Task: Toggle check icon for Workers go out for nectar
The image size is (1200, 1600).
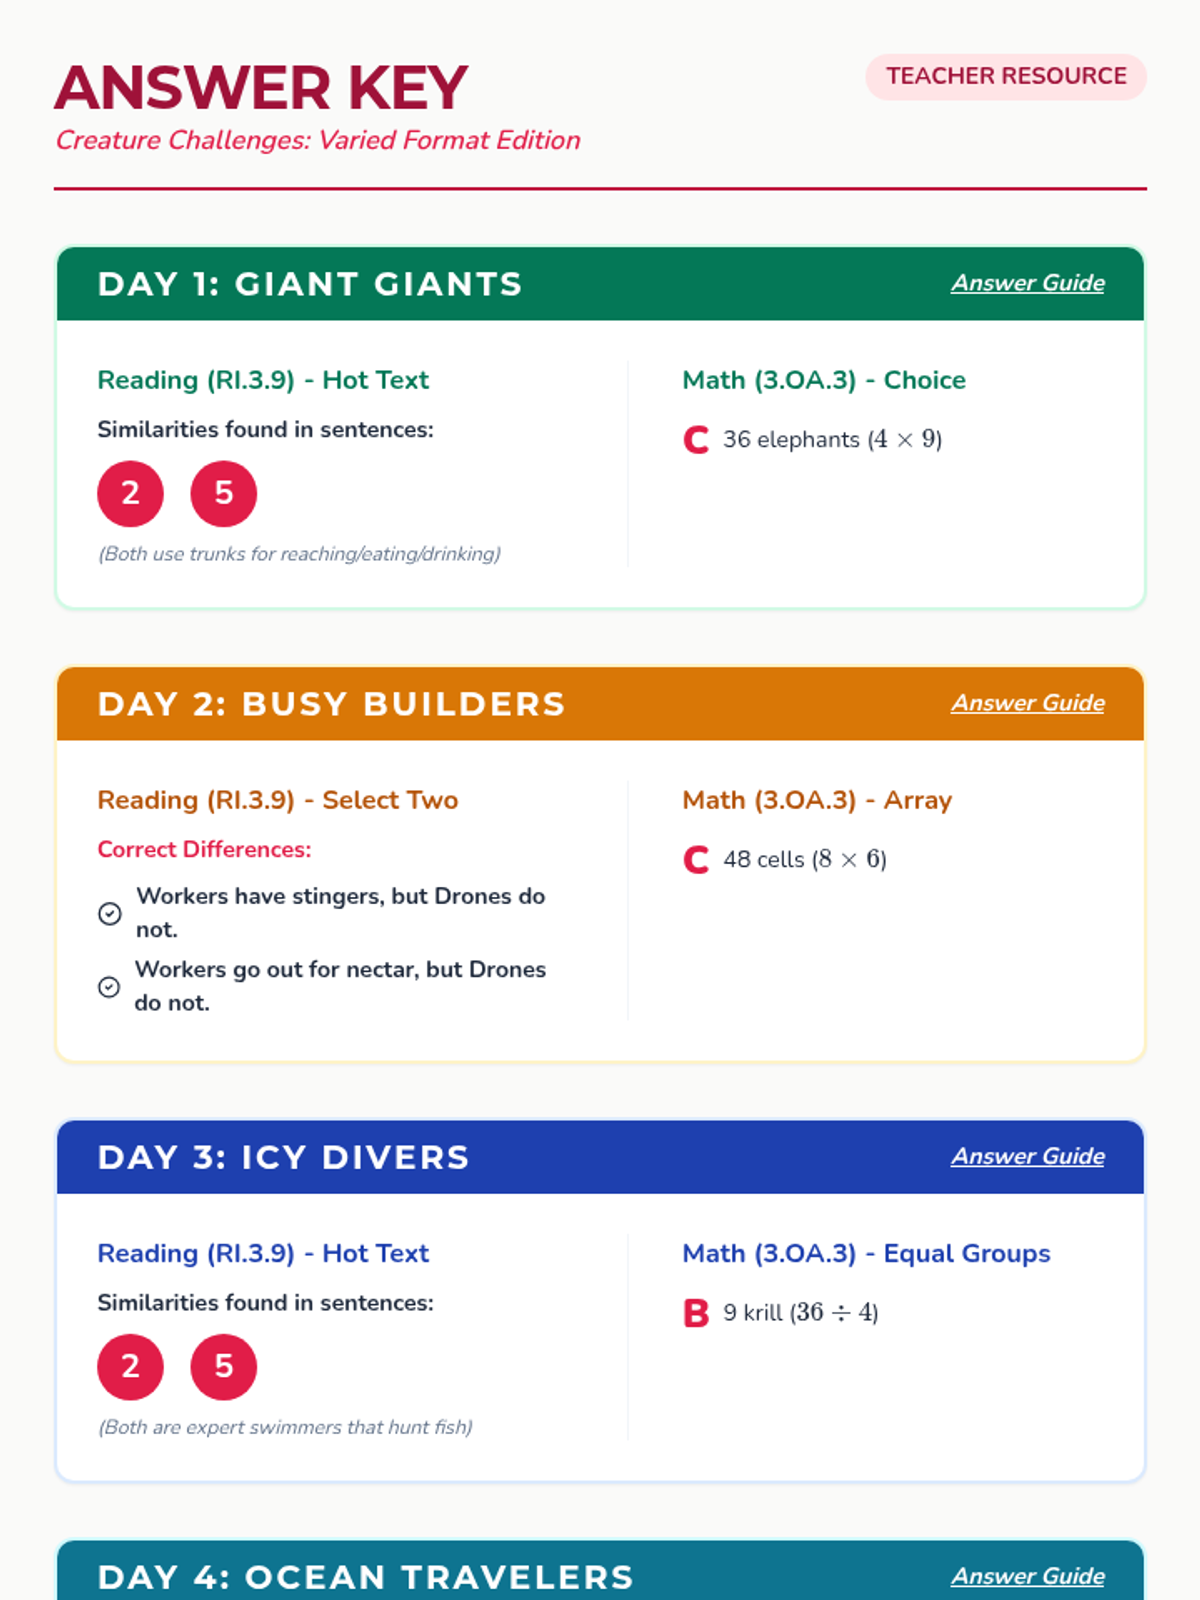Action: [109, 987]
